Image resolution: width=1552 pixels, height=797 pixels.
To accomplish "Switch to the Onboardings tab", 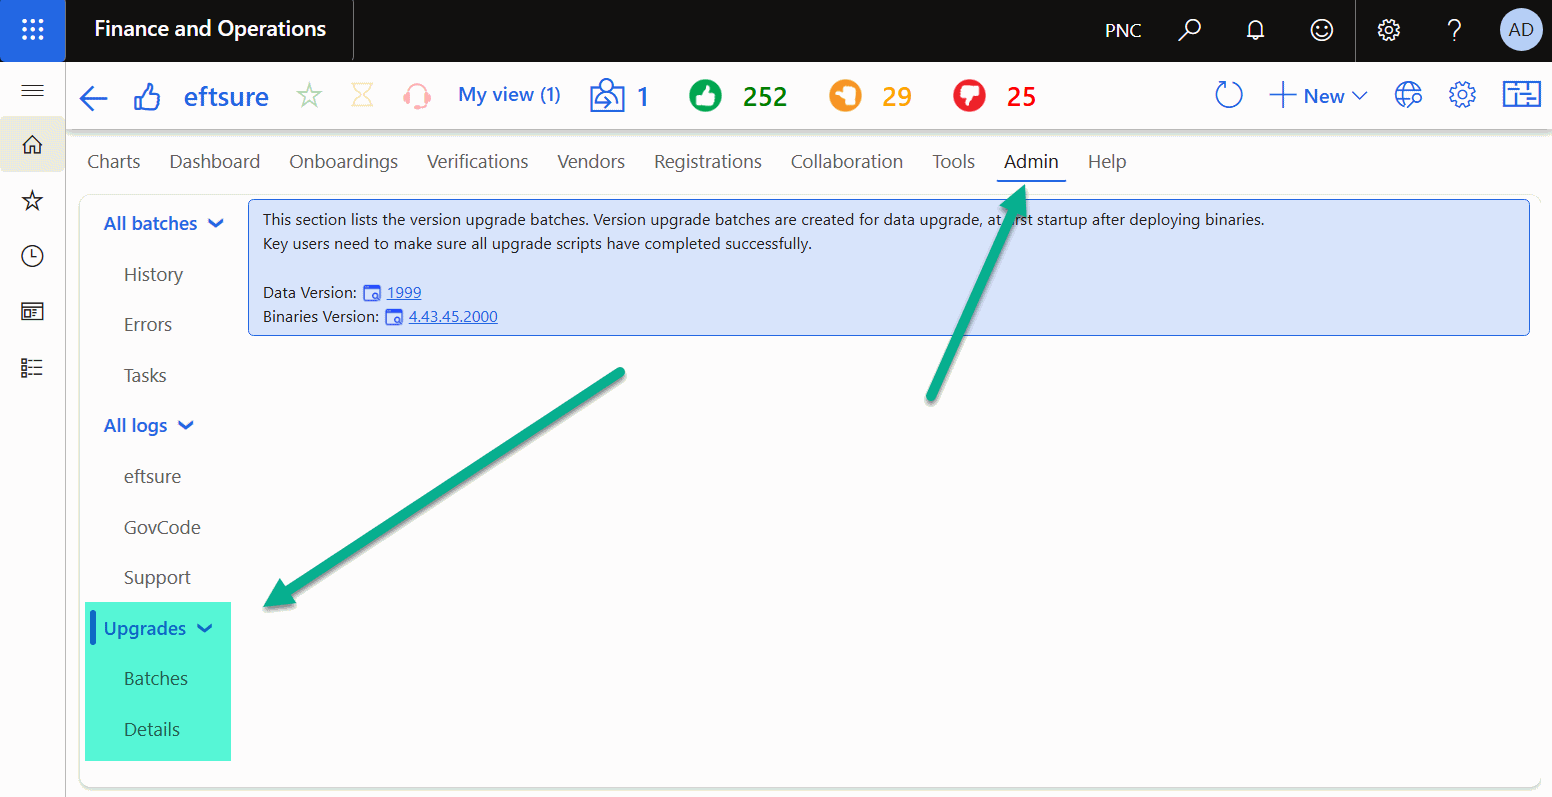I will (x=344, y=162).
